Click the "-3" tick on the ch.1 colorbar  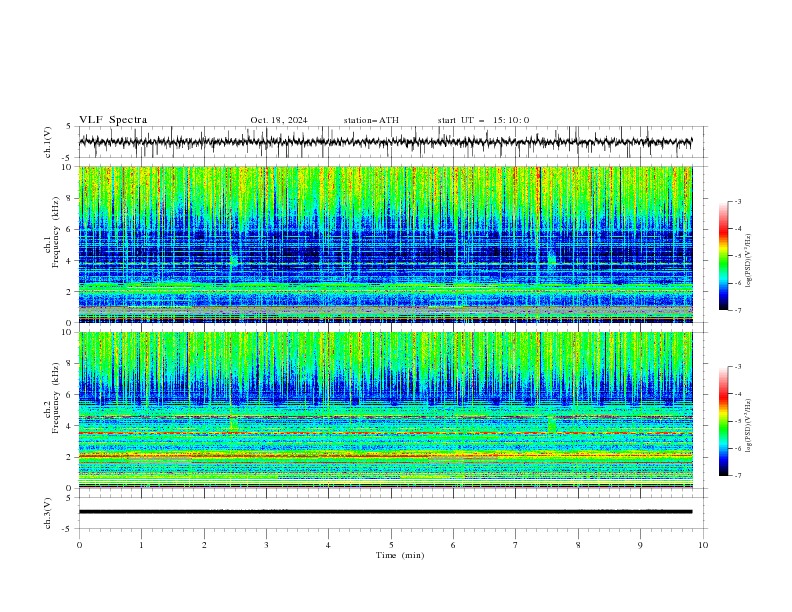tap(738, 201)
